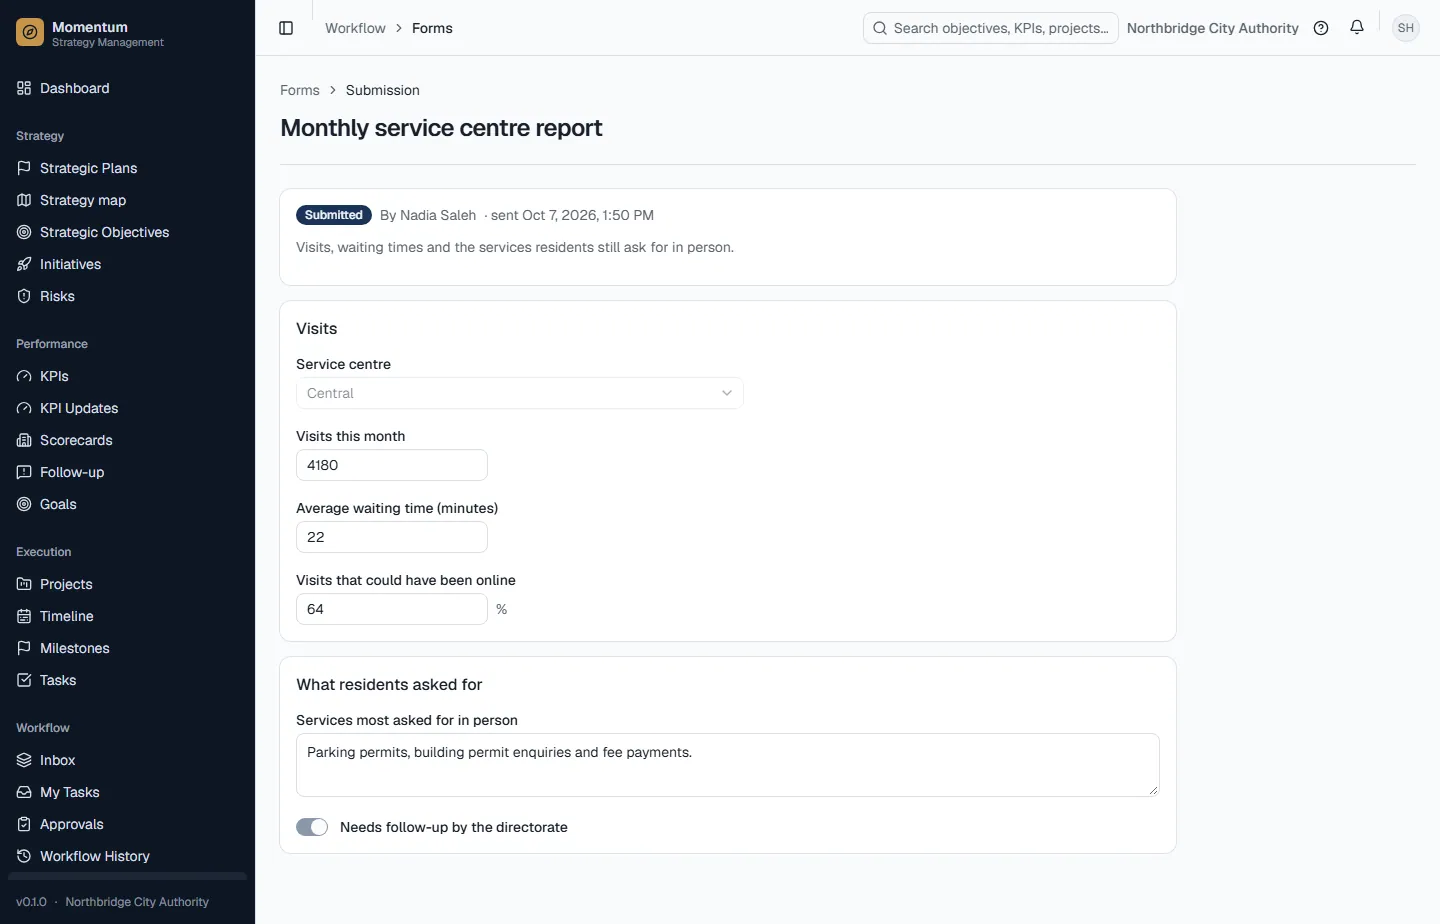
Task: Click the Momentum logo icon
Action: 30,33
